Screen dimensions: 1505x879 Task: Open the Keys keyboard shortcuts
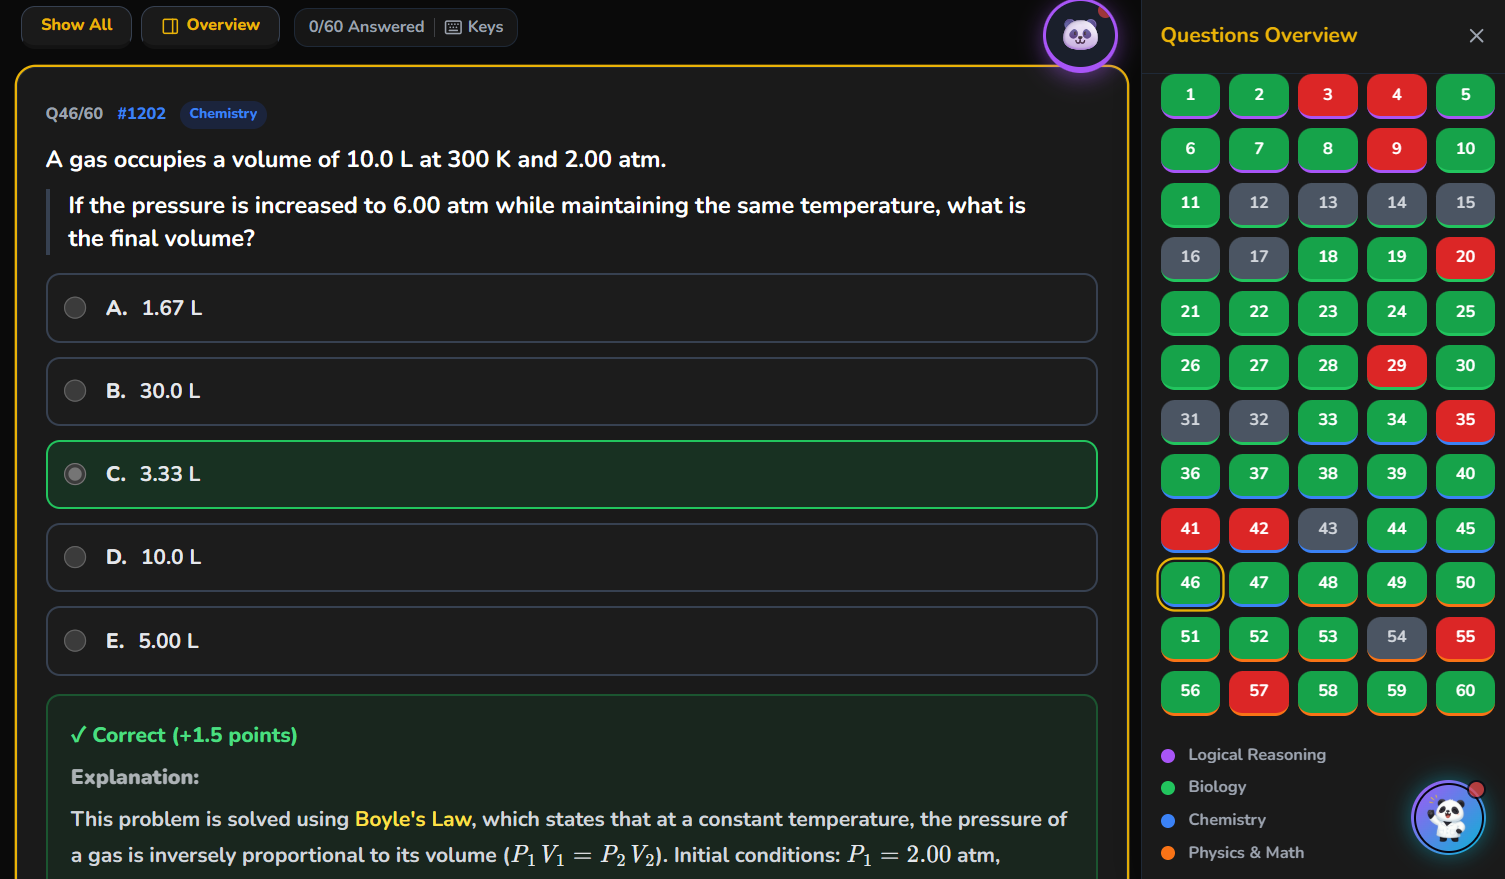(x=474, y=27)
